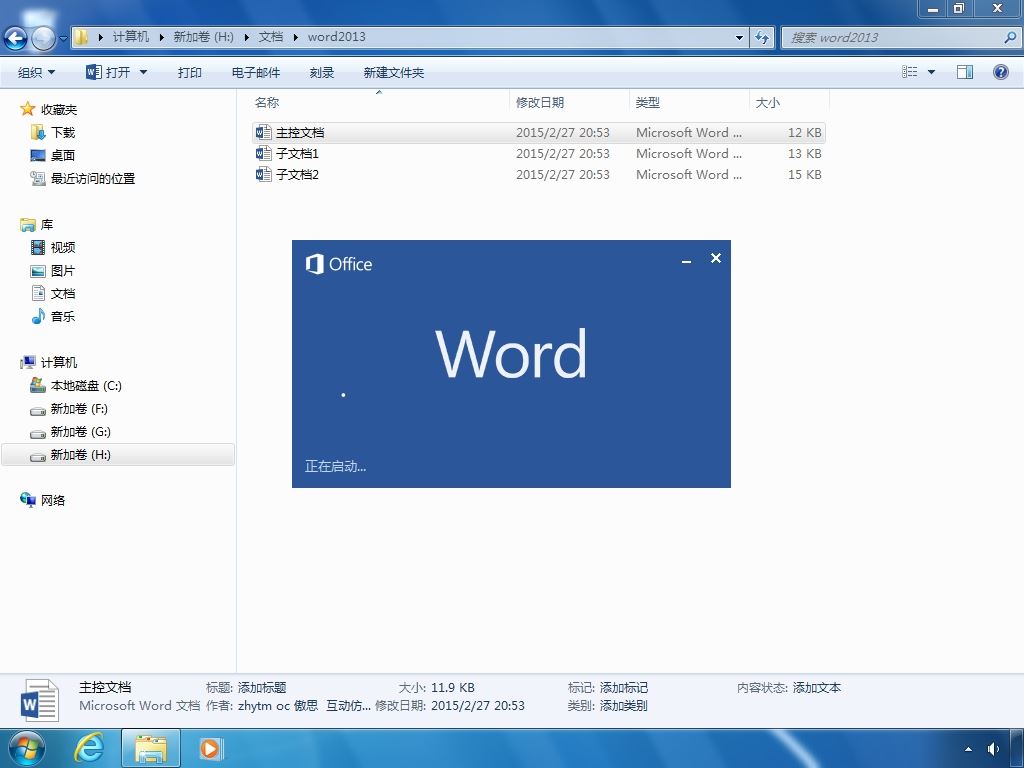Screen dimensions: 1024x768
Task: Open Windows Media Player from the taskbar
Action: 210,748
